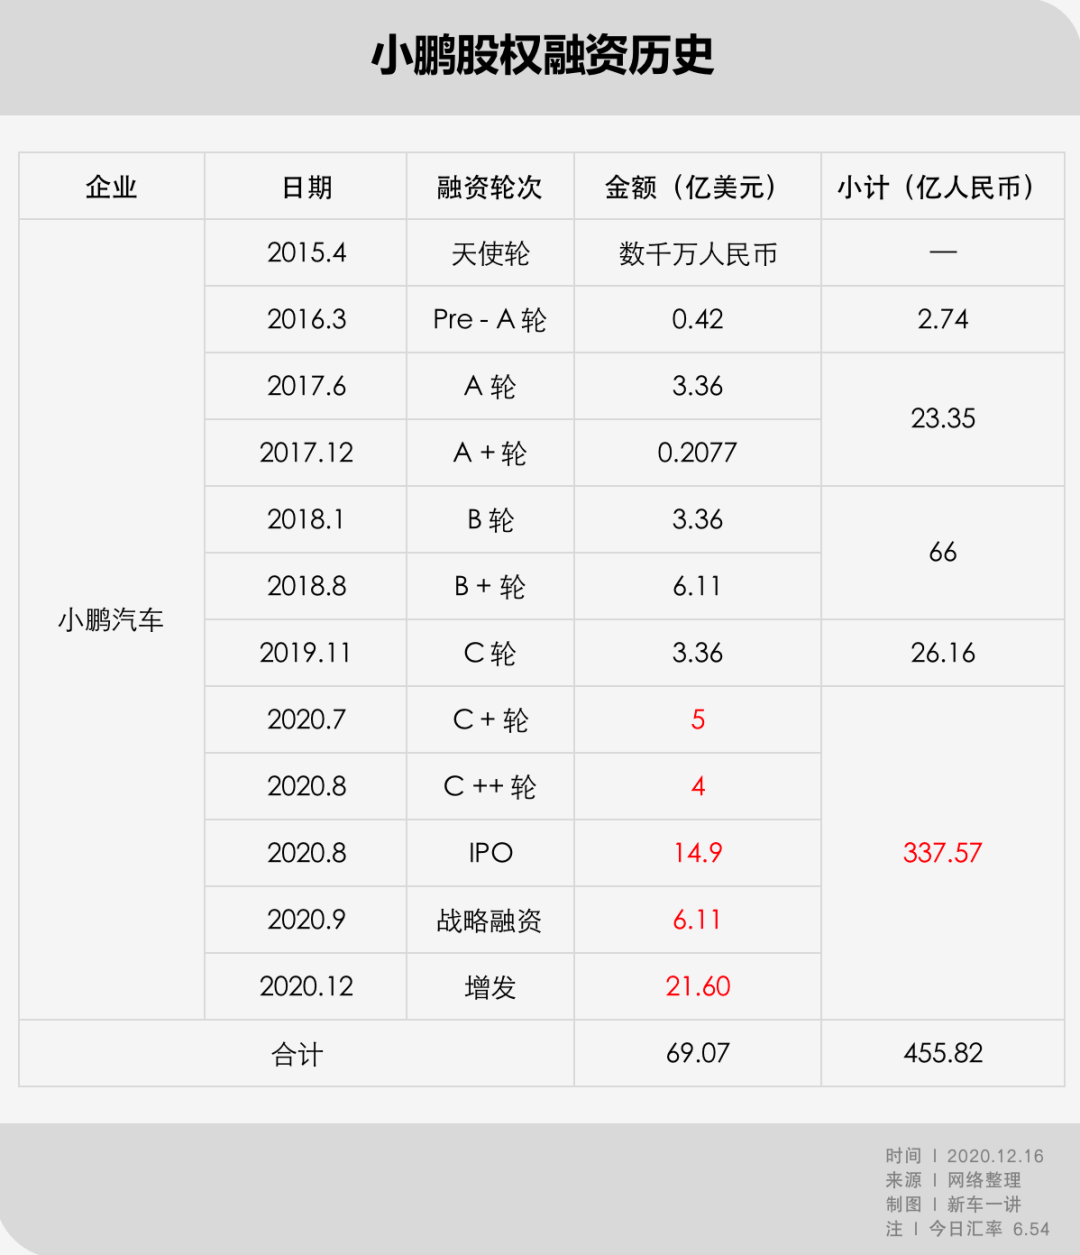The image size is (1080, 1255).
Task: Select the 企业 column header
Action: tap(111, 187)
